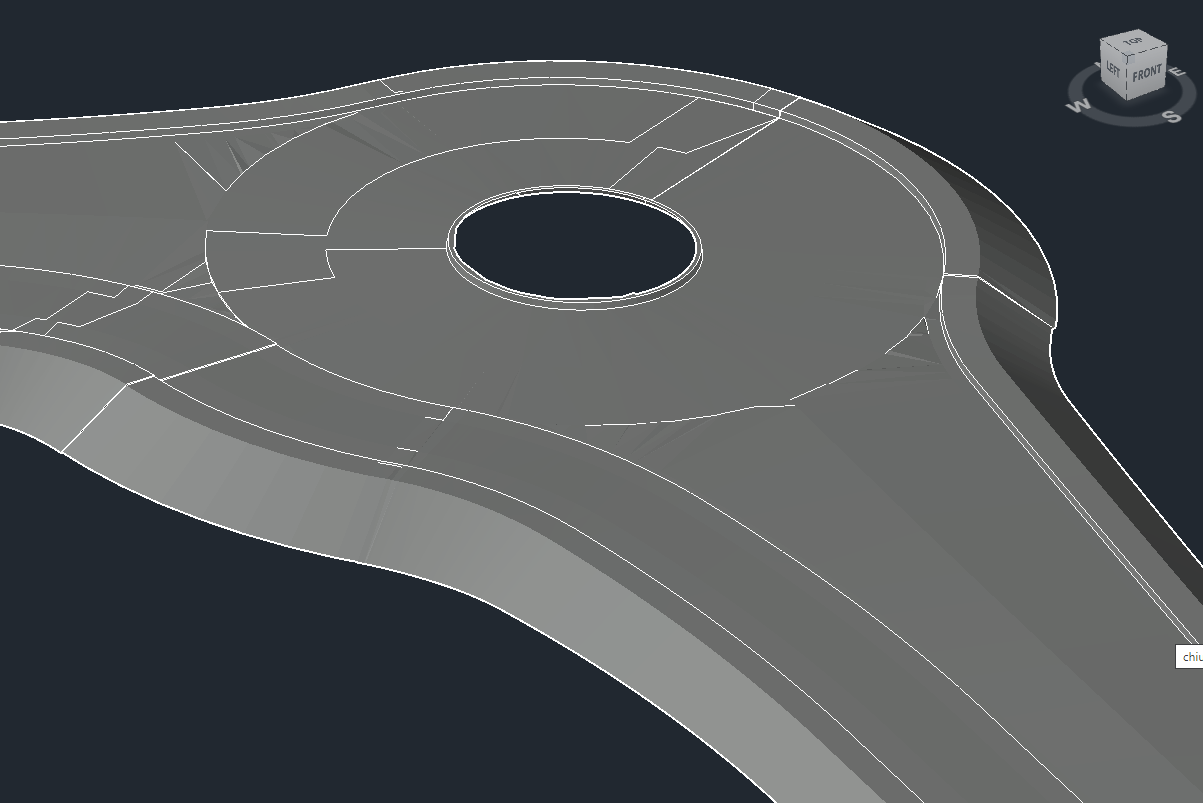The image size is (1203, 803).
Task: Click the S compass direction label
Action: click(x=1172, y=117)
